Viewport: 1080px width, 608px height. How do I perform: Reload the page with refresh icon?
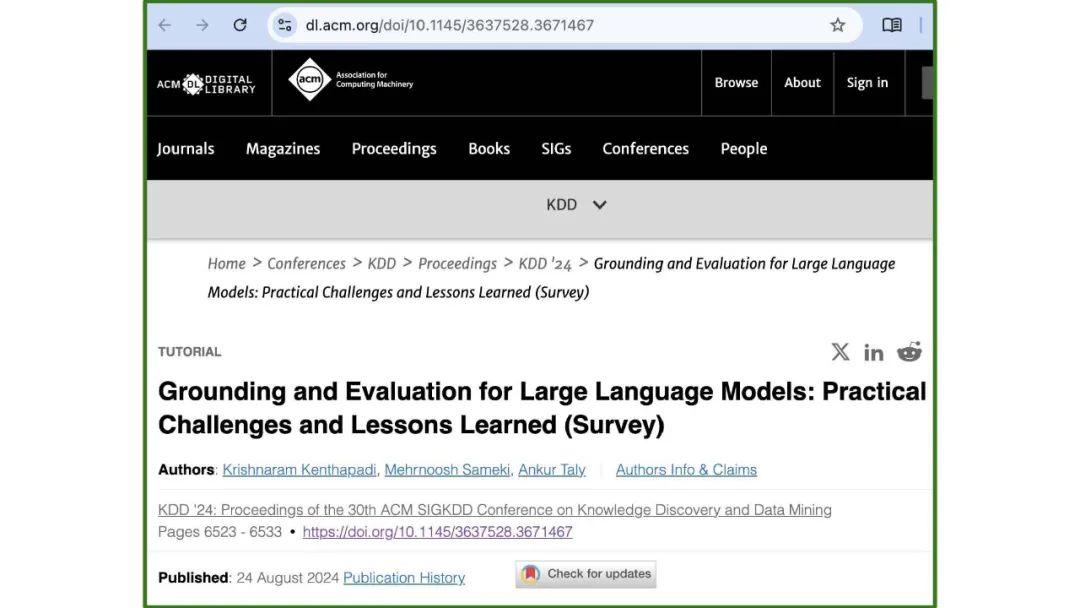[x=240, y=25]
